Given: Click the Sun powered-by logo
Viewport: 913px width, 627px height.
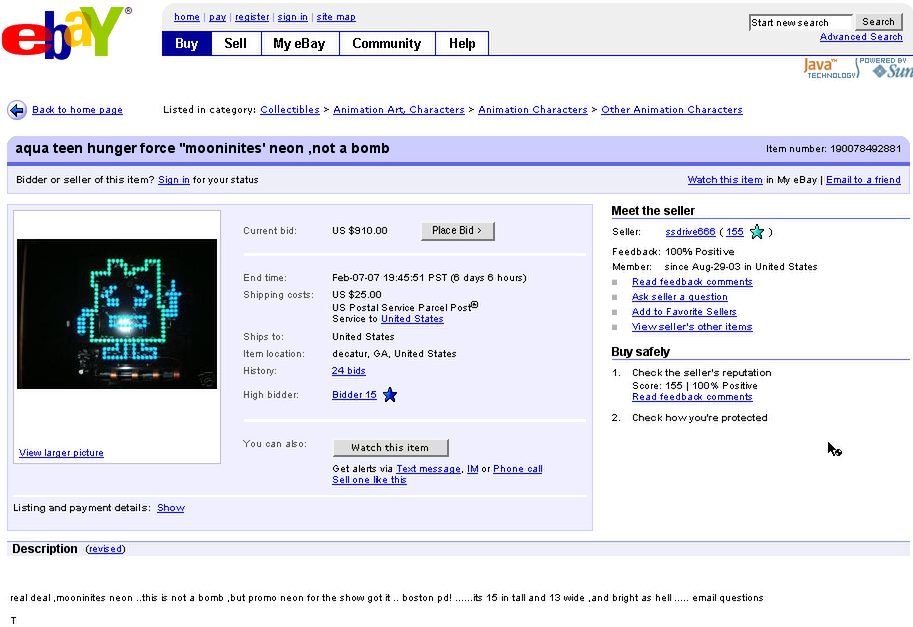Looking at the screenshot, I should pyautogui.click(x=888, y=68).
